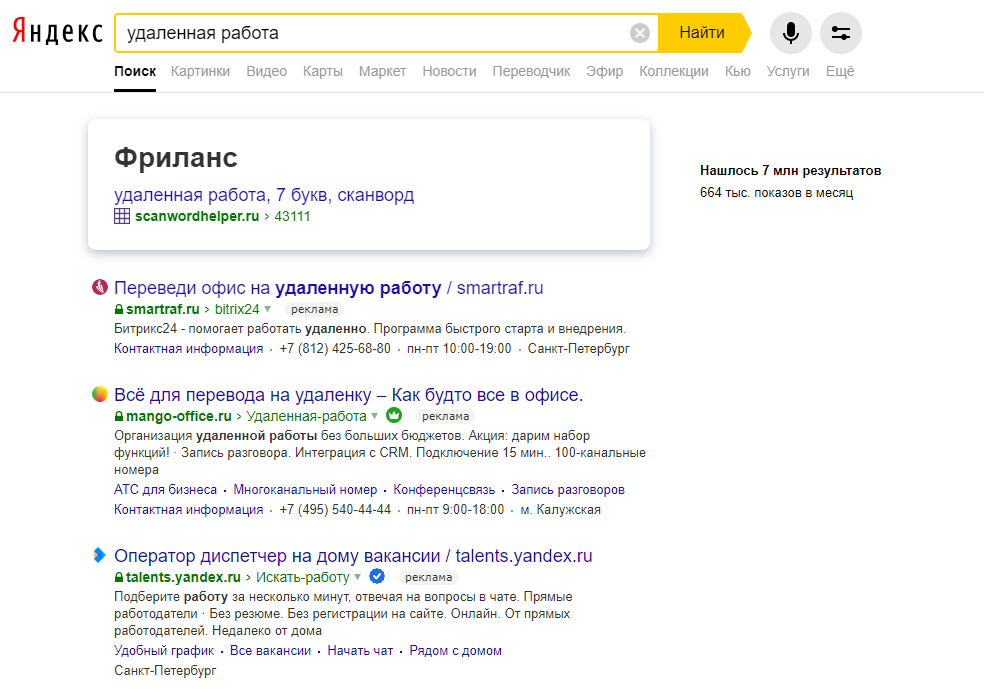
Task: Click the talents.yandex favicon
Action: pos(100,555)
